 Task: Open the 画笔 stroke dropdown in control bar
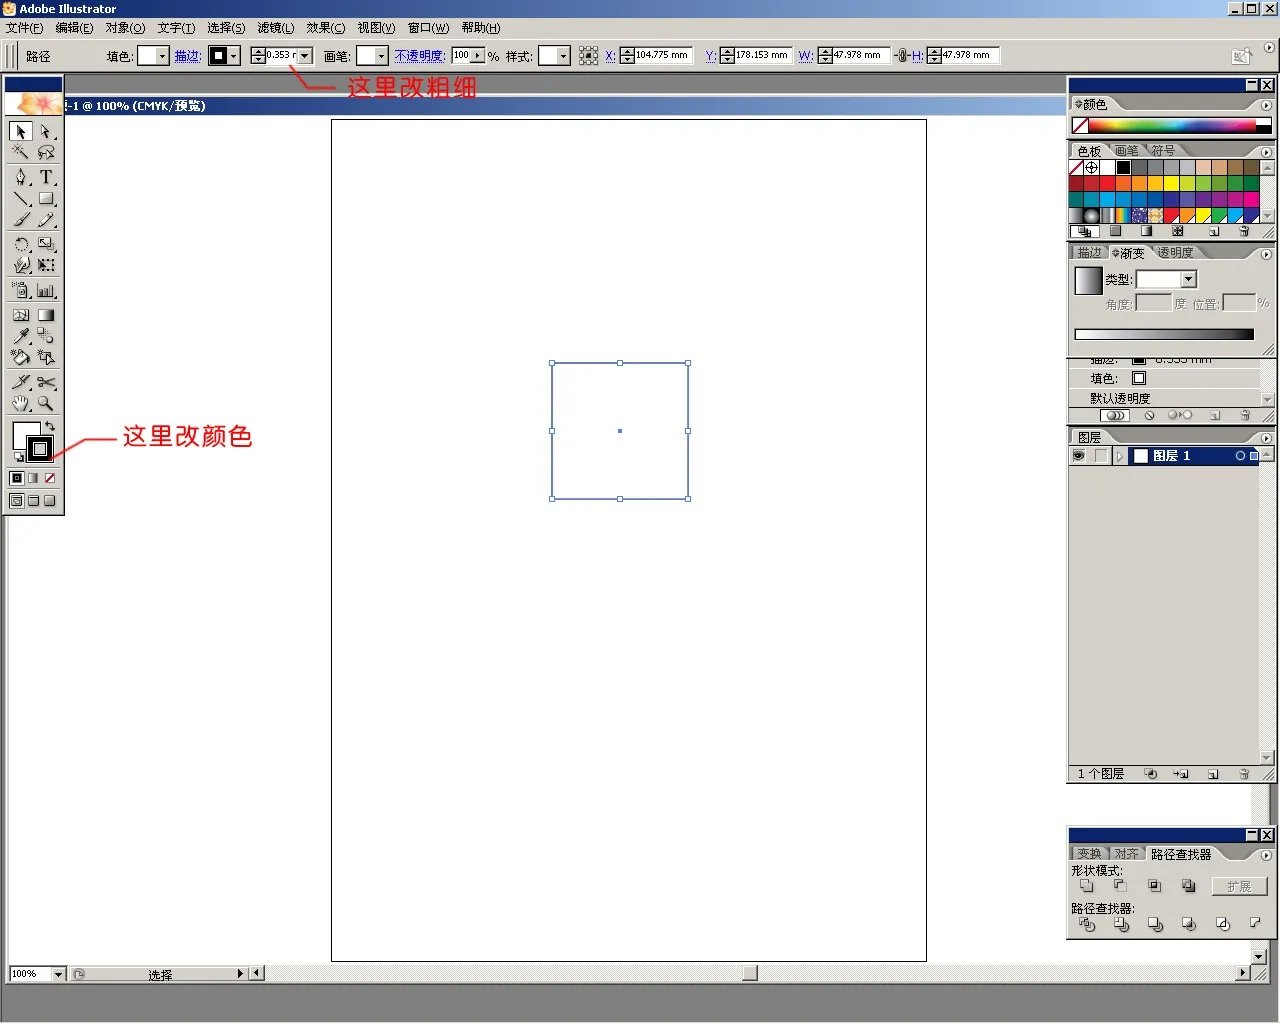click(381, 55)
